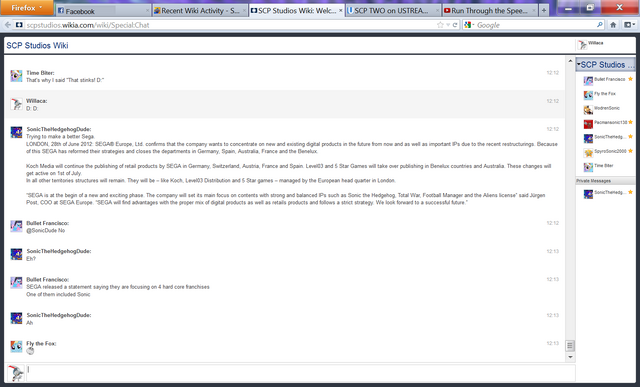The width and height of the screenshot is (640, 387).
Task: Click the wikia site identity icon
Action: click(x=19, y=25)
